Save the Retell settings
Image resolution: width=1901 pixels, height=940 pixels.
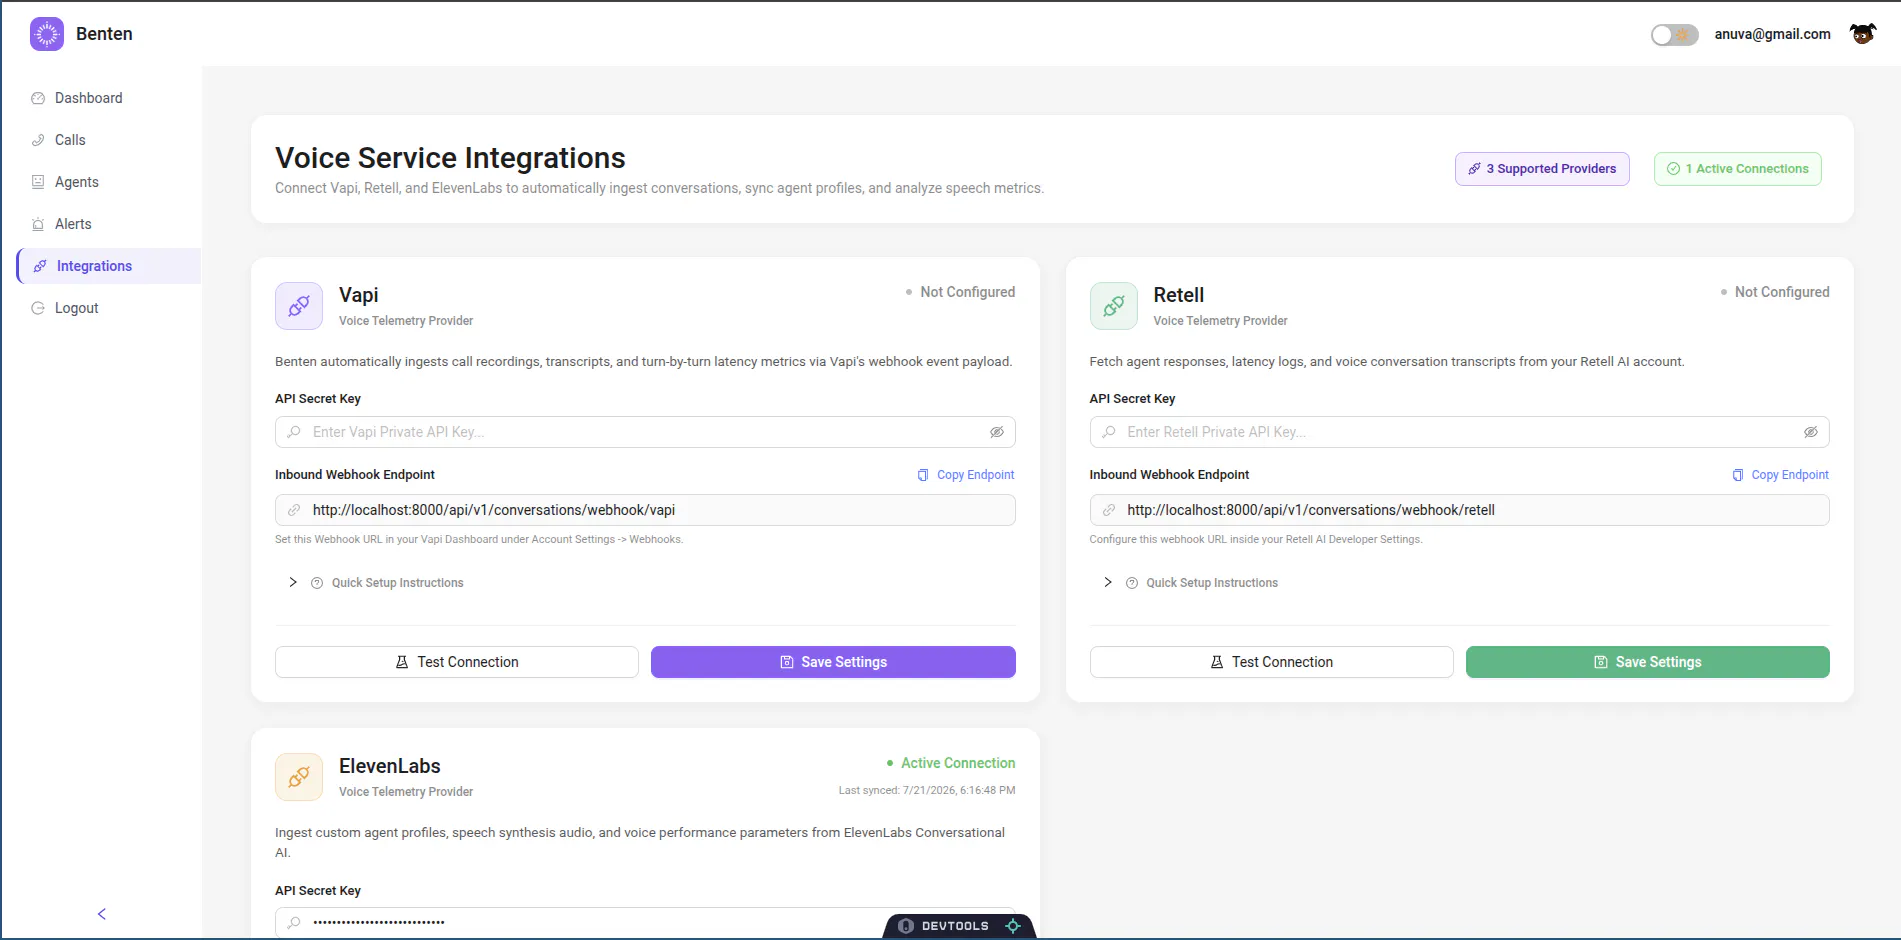(1648, 662)
